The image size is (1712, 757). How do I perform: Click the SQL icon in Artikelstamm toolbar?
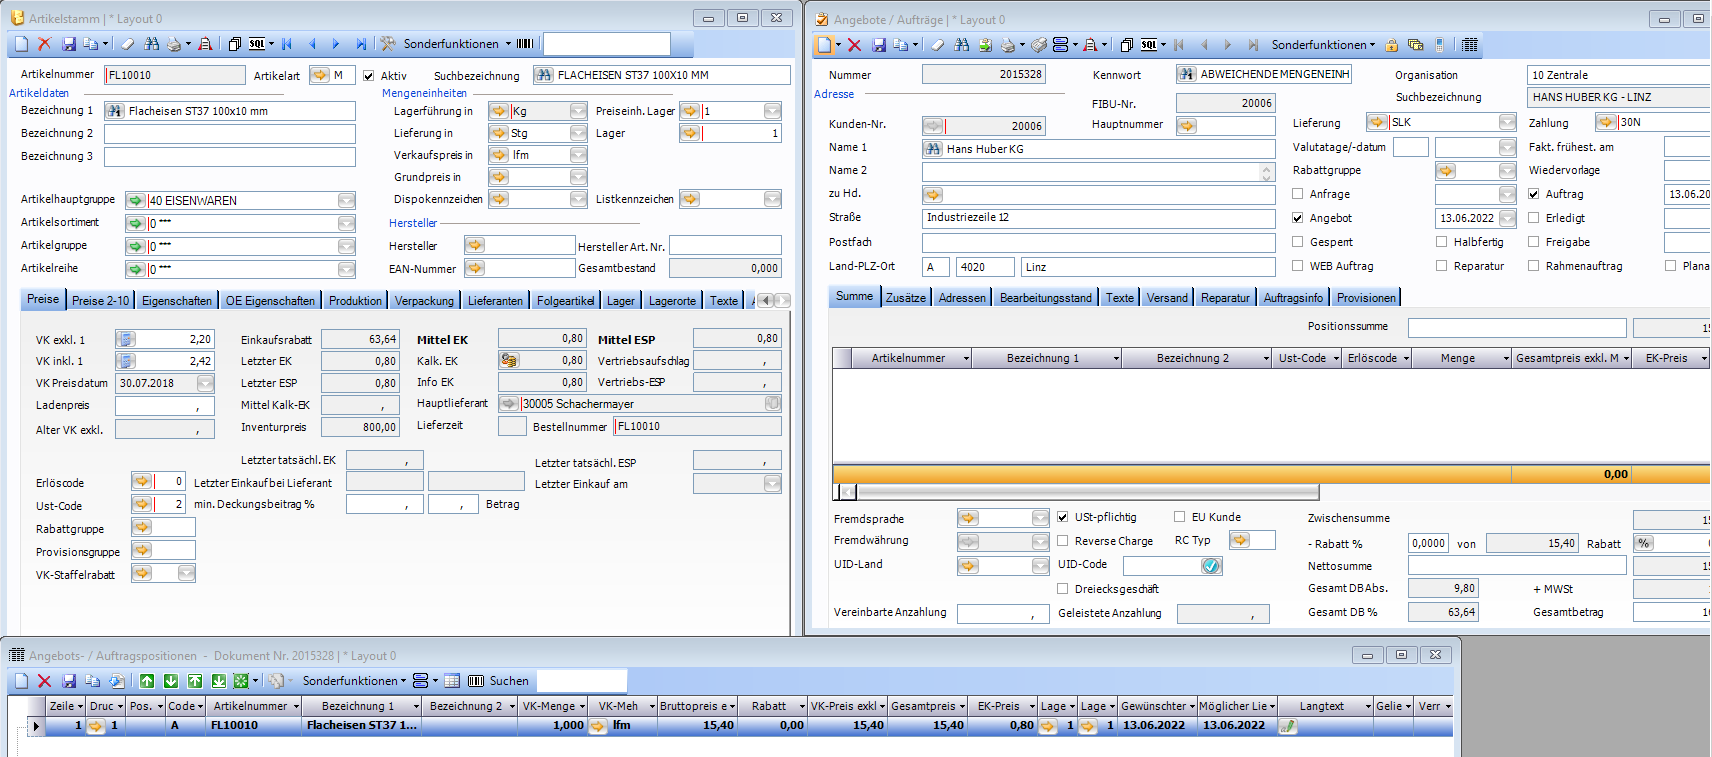pos(257,44)
